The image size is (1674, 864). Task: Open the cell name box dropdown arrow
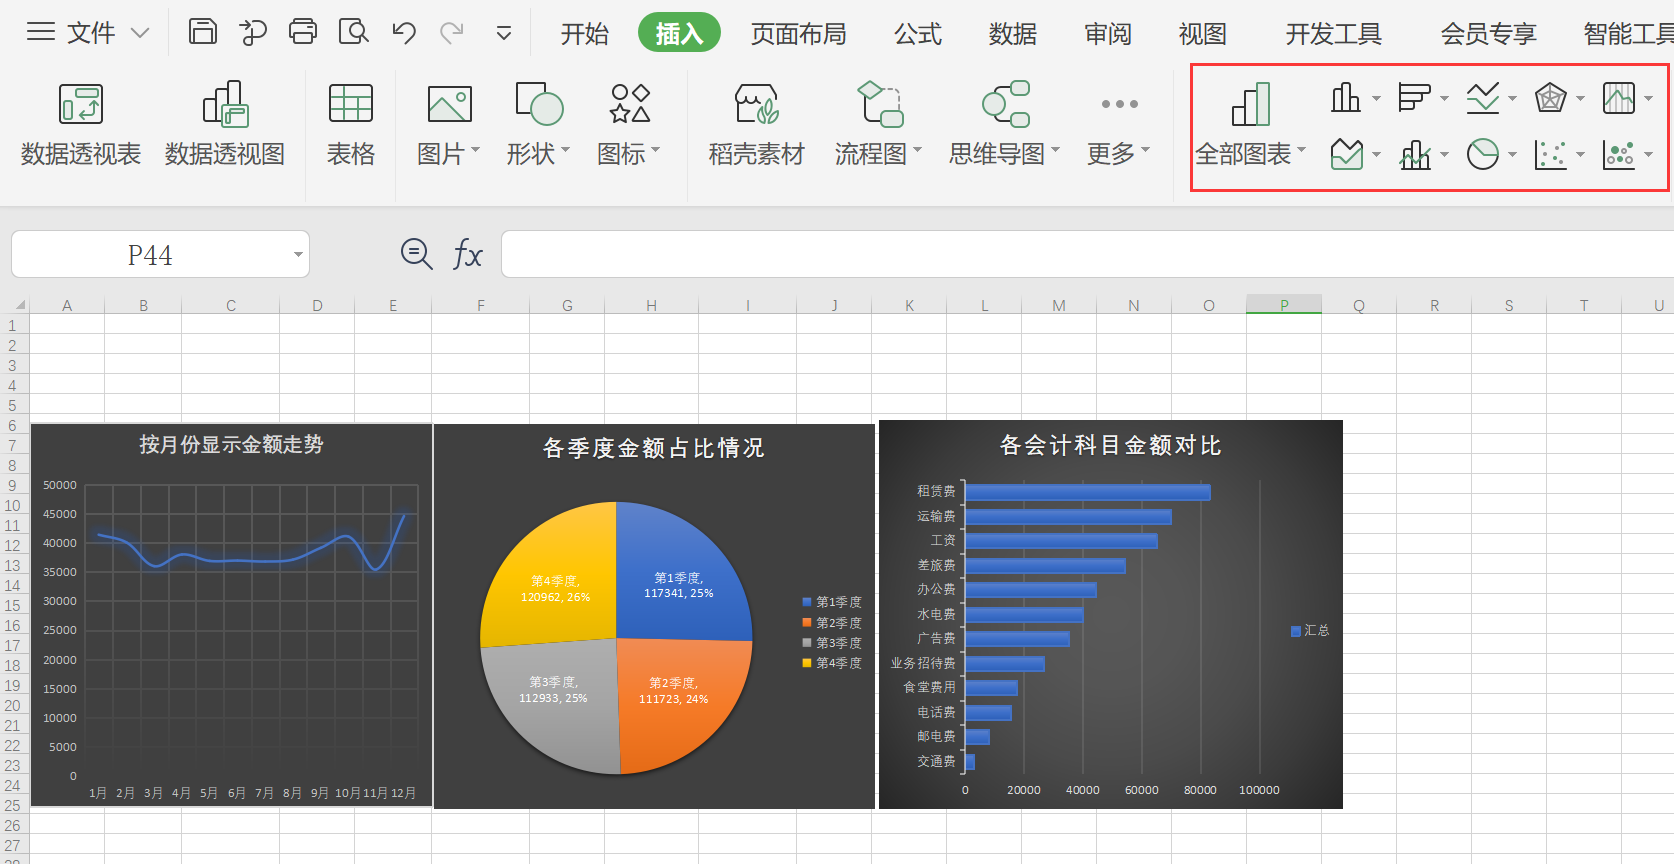pyautogui.click(x=298, y=255)
